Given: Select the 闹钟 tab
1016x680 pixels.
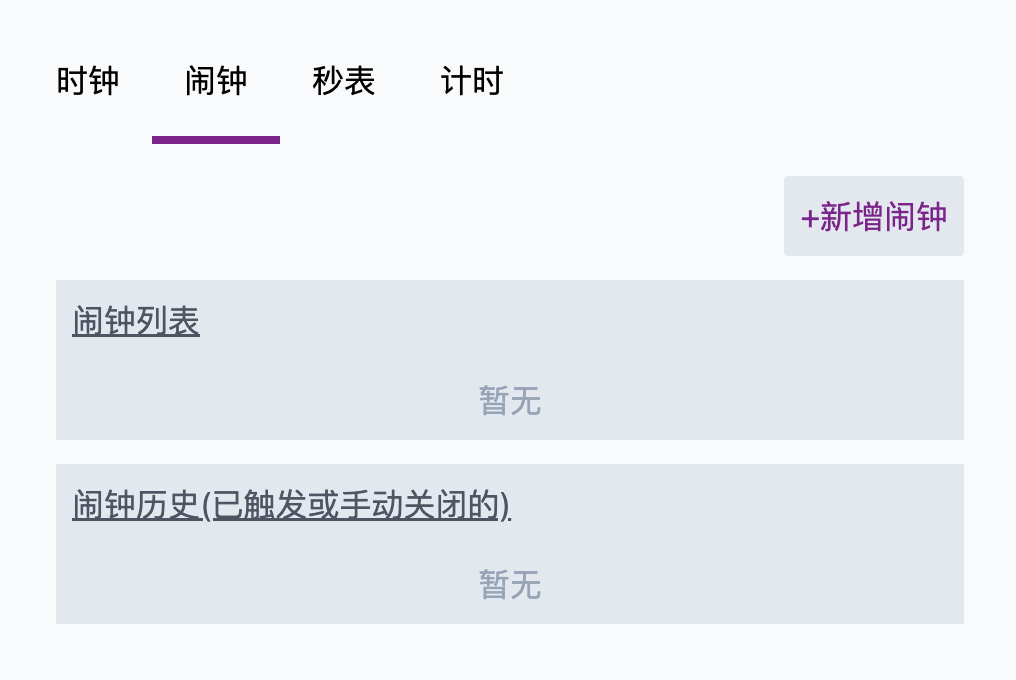Looking at the screenshot, I should [216, 82].
